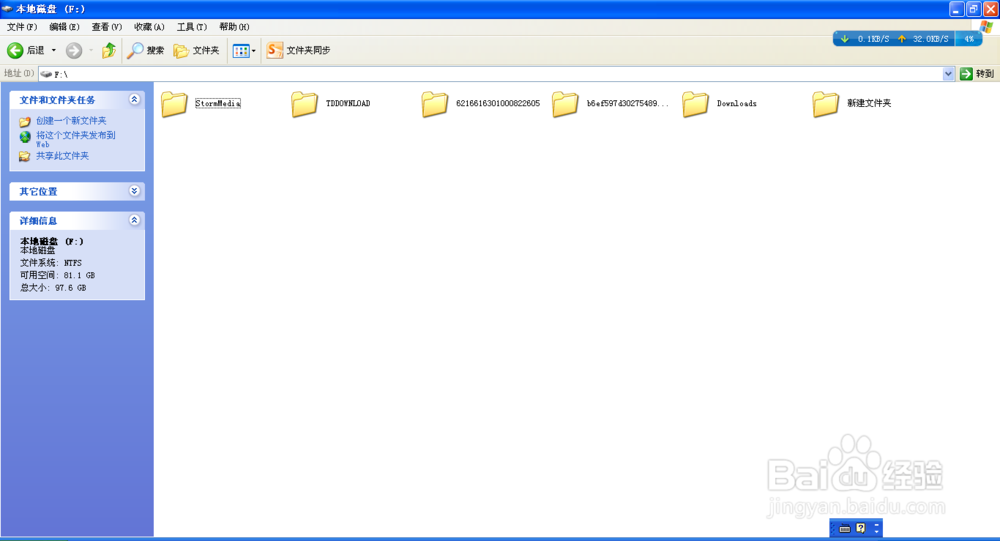The height and width of the screenshot is (541, 1000).
Task: Select the 6216616301000822605 folder icon
Action: pos(434,103)
